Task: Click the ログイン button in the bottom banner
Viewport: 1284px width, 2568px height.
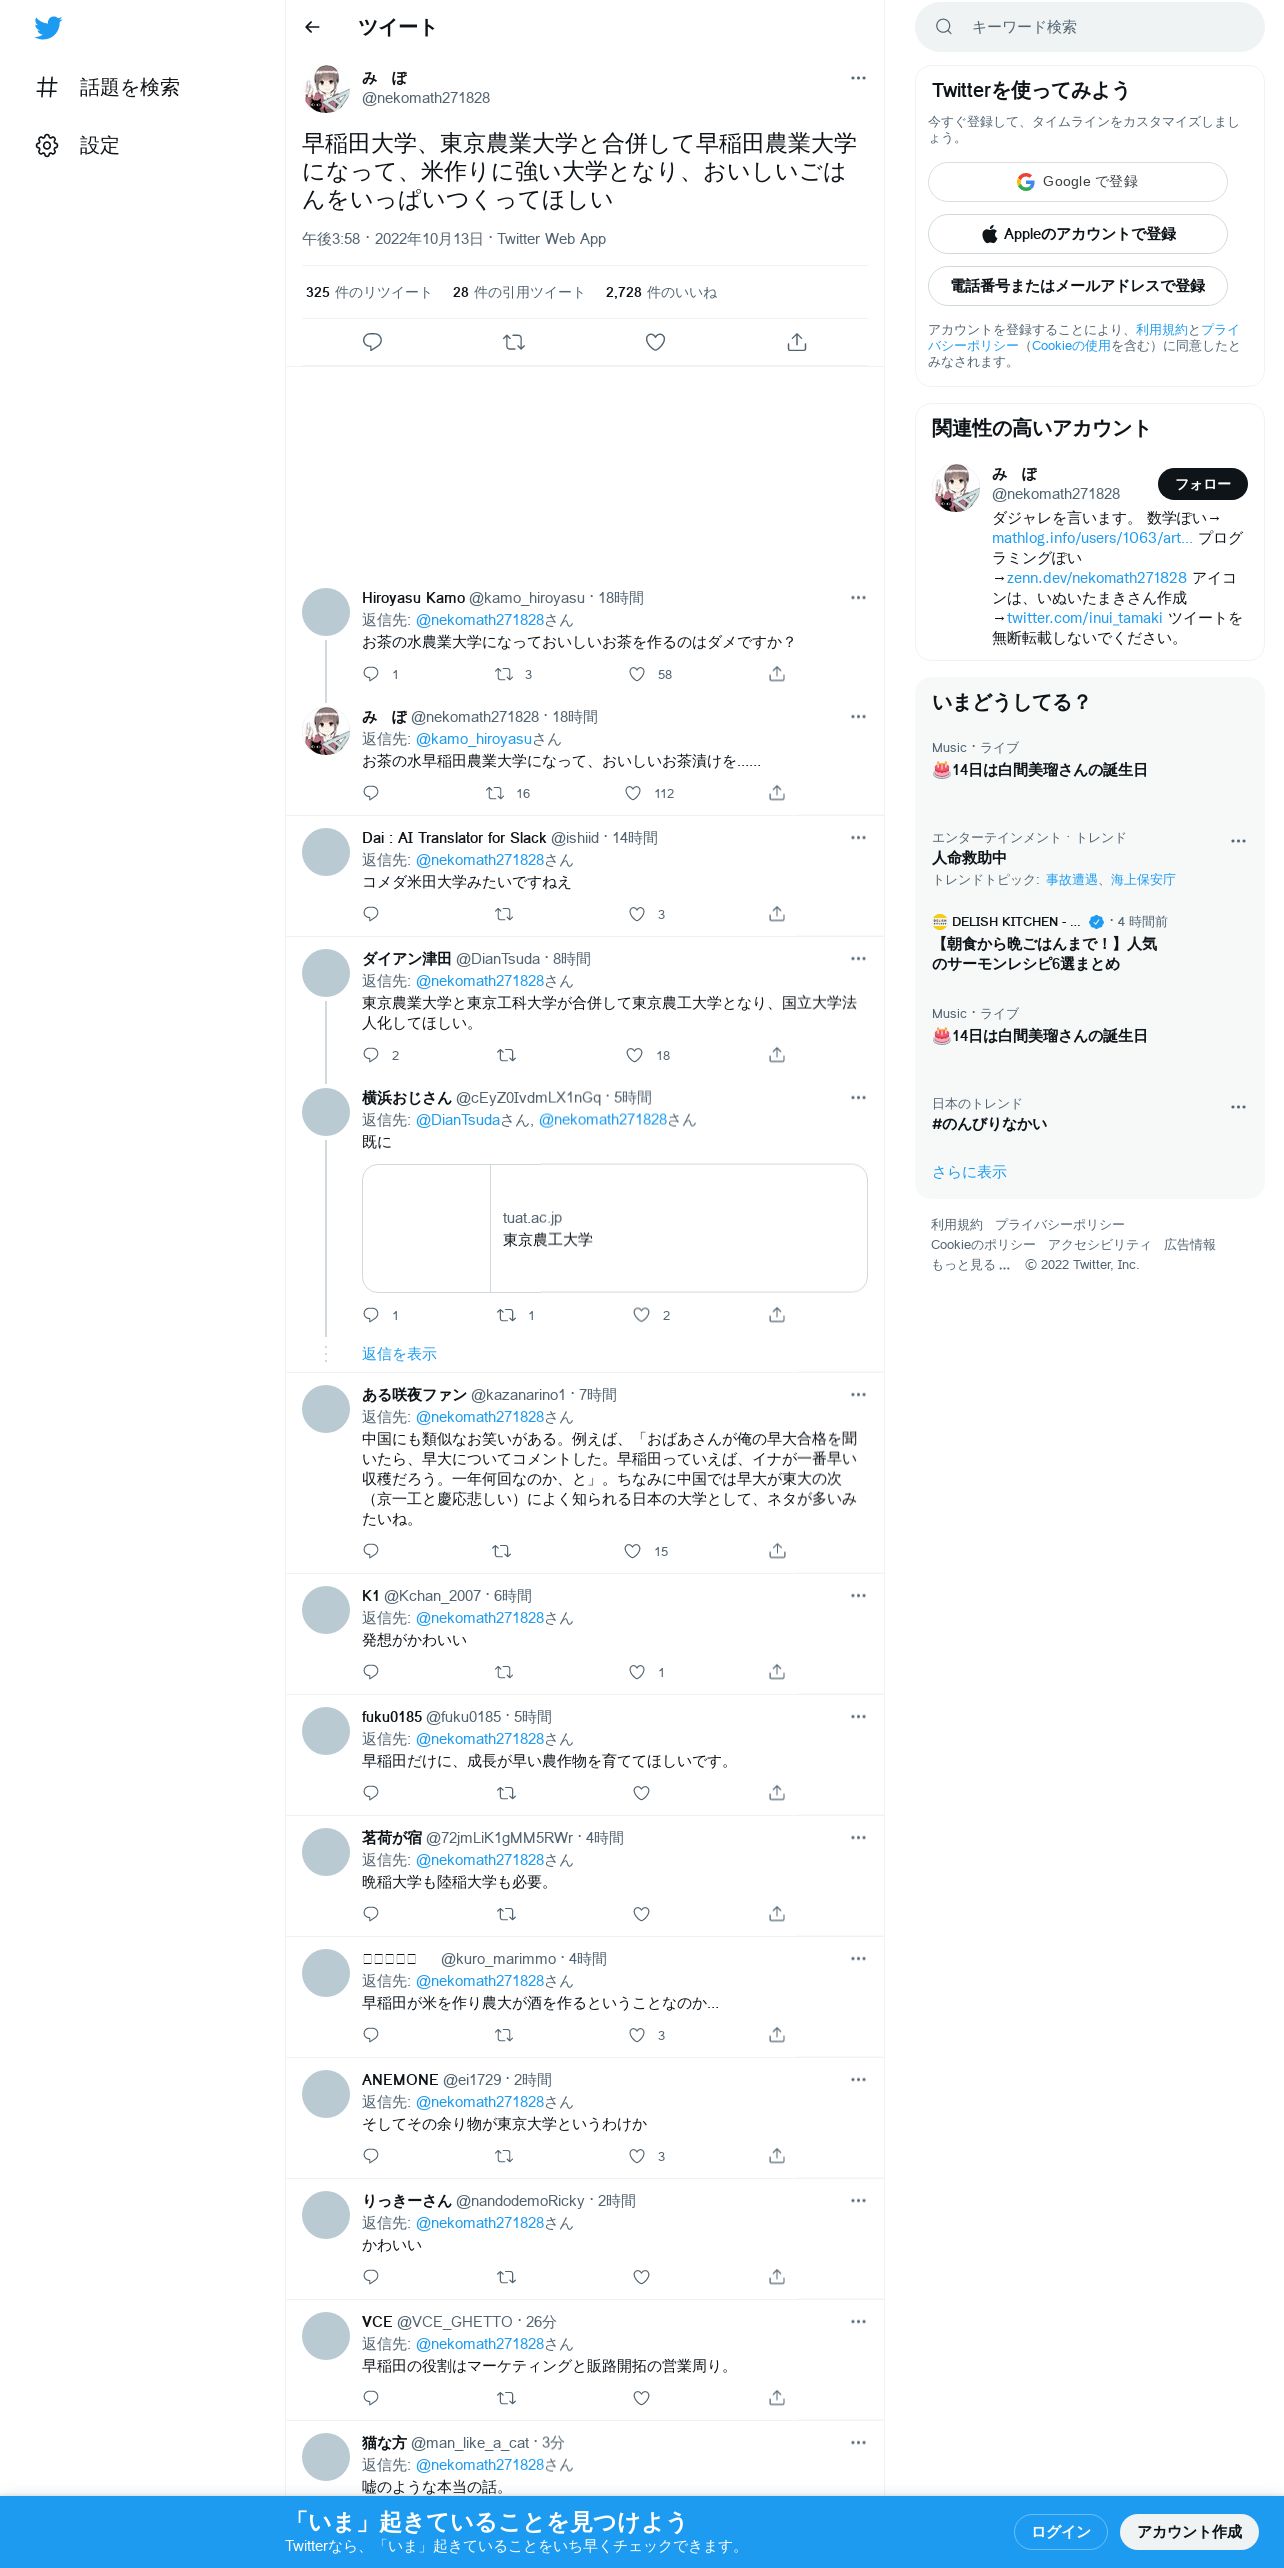Action: pos(1060,2532)
